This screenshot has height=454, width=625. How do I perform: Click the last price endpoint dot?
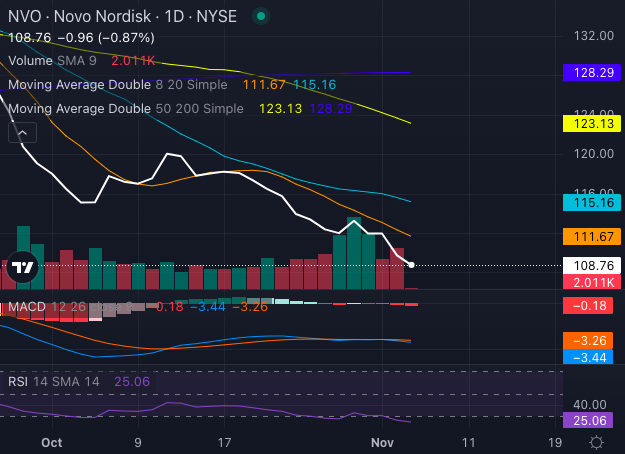click(412, 265)
